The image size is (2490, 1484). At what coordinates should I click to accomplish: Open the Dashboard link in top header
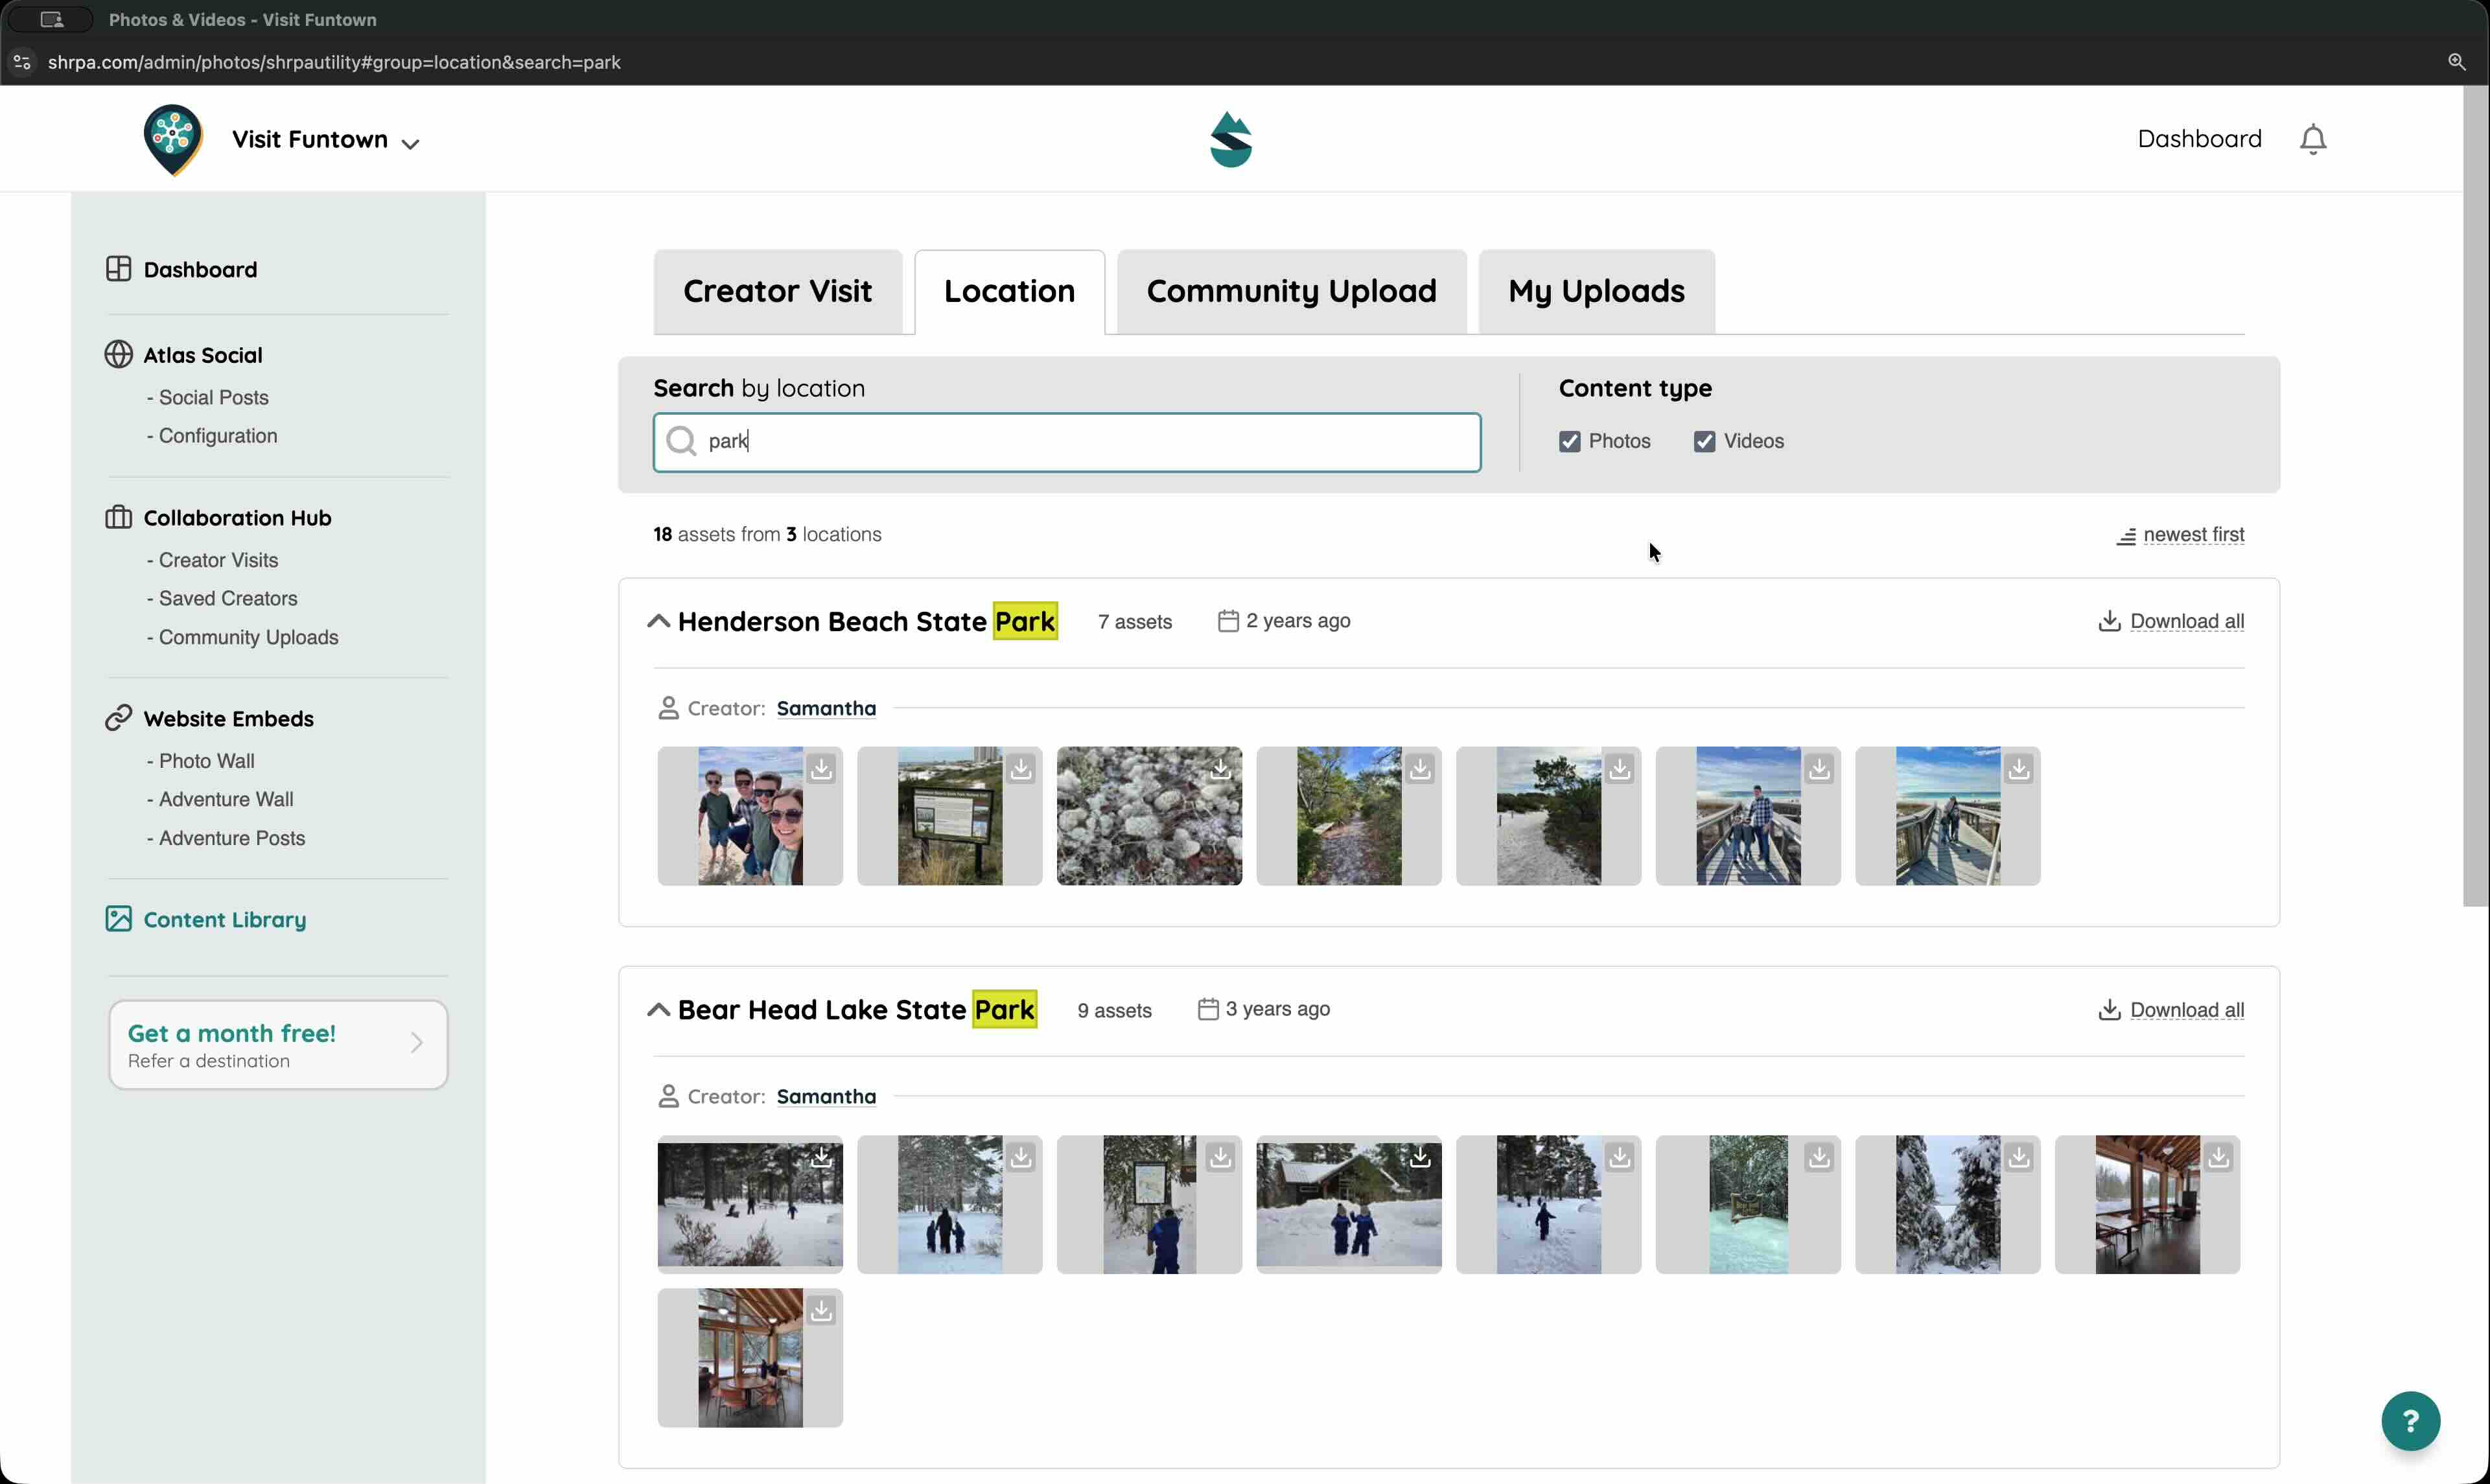coord(2200,139)
